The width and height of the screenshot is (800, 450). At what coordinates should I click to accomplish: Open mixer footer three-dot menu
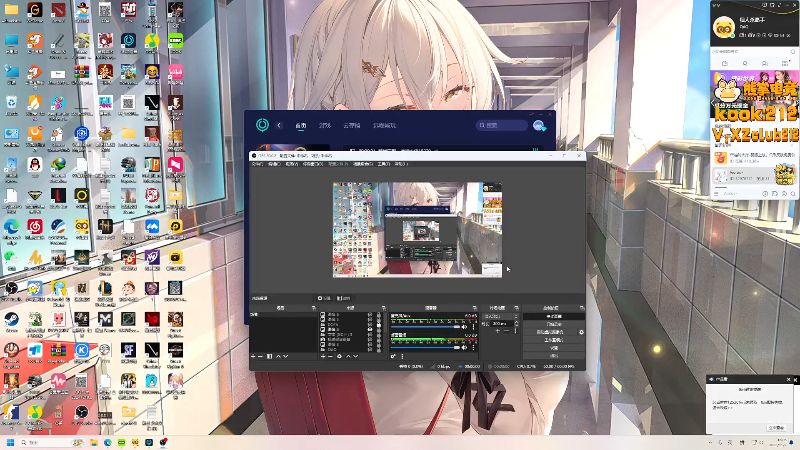(402, 356)
